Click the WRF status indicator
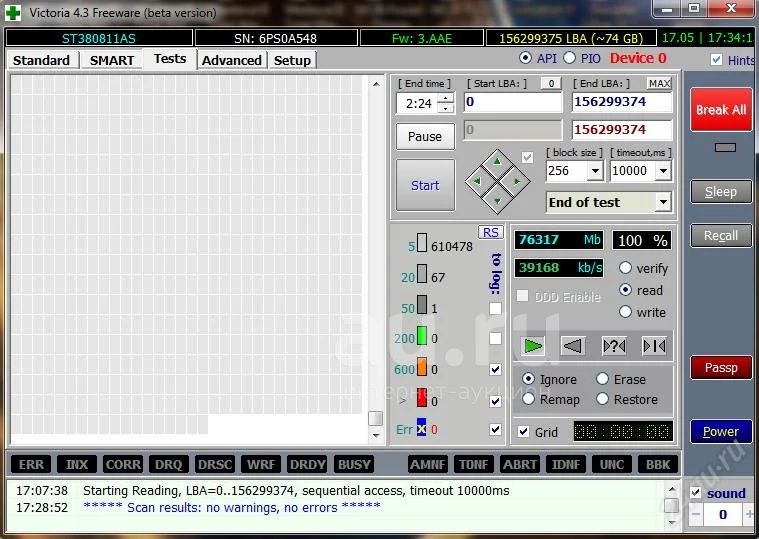759x539 pixels. point(261,464)
